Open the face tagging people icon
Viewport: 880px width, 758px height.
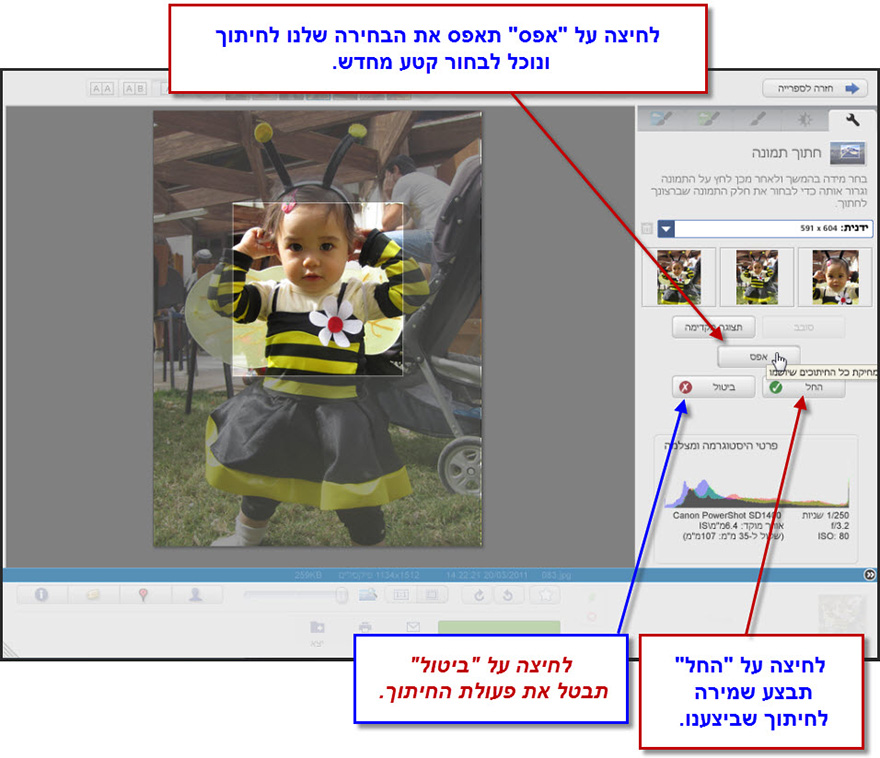(197, 594)
